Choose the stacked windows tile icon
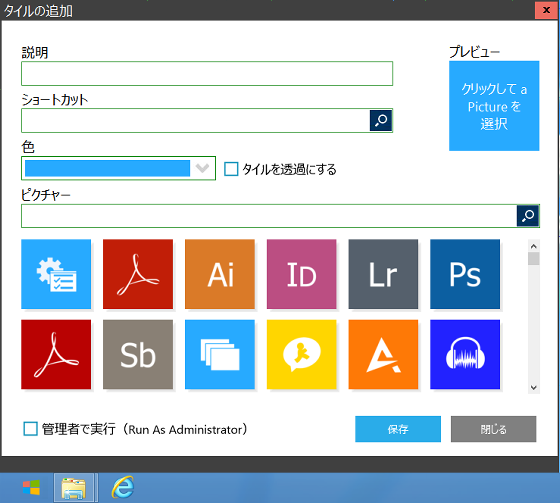The image size is (560, 503). tap(220, 354)
